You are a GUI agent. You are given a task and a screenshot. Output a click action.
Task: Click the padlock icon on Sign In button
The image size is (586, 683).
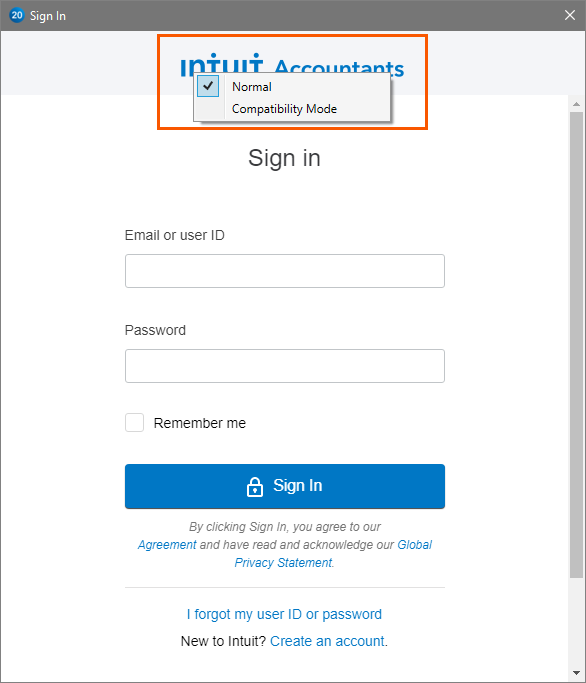coord(255,487)
